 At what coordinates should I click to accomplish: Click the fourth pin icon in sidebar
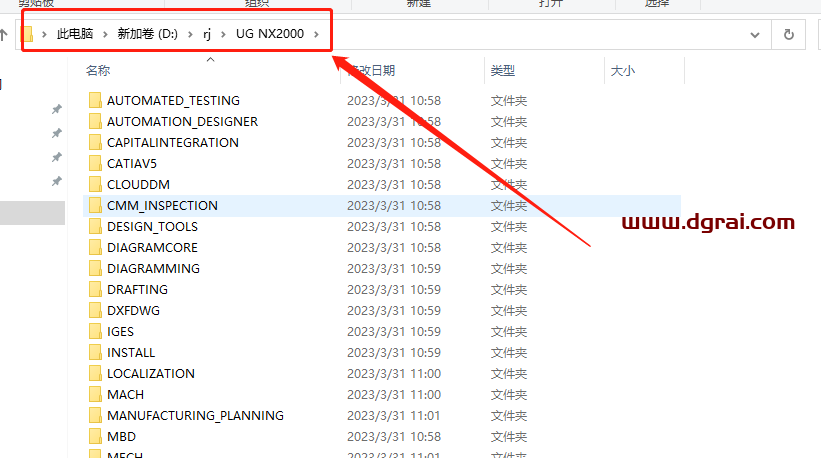(x=57, y=181)
